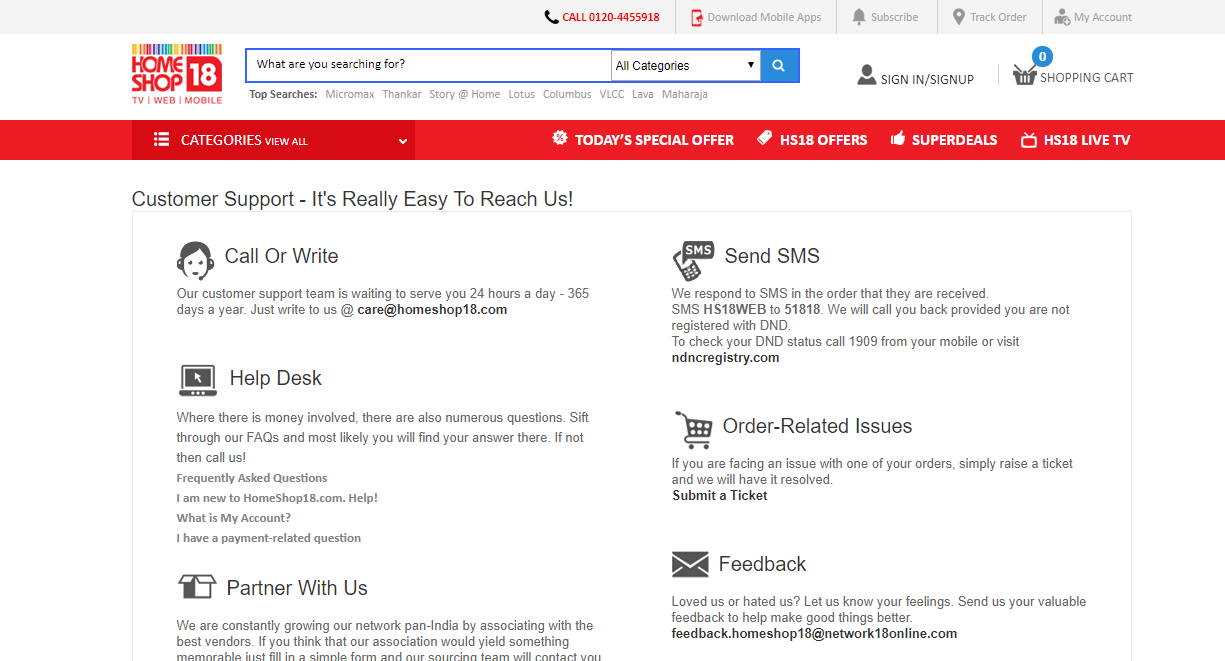This screenshot has width=1225, height=661.
Task: Expand the Categories View All menu
Action: [x=273, y=140]
